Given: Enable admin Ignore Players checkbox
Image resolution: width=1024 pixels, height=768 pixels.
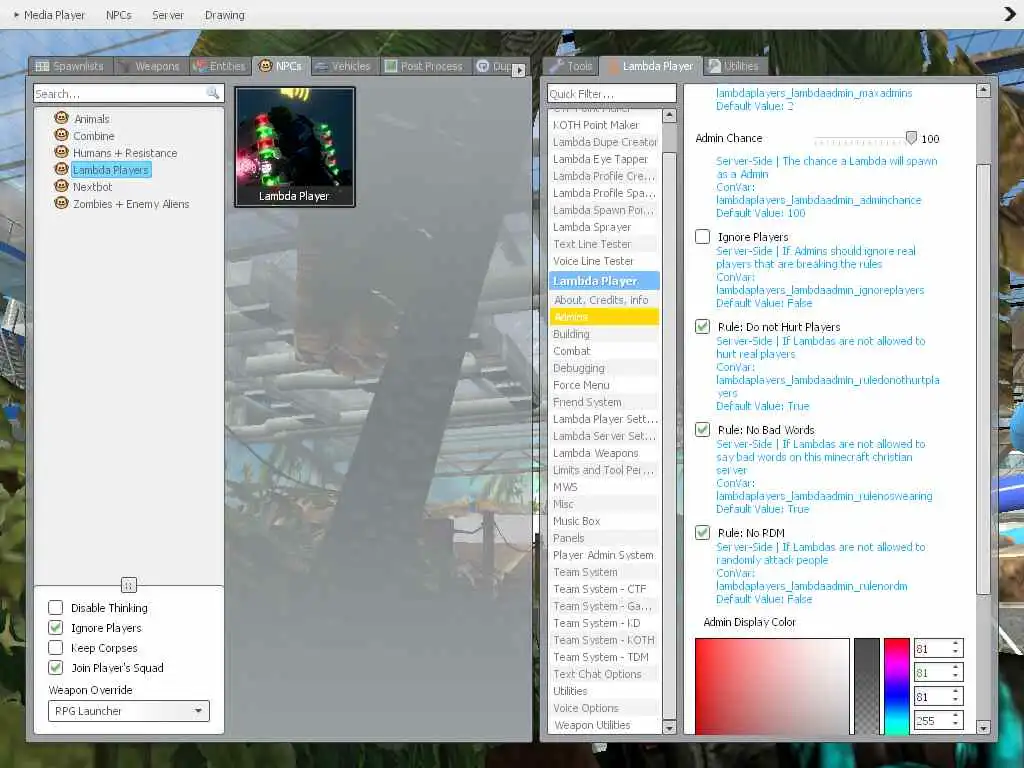Looking at the screenshot, I should [x=702, y=236].
